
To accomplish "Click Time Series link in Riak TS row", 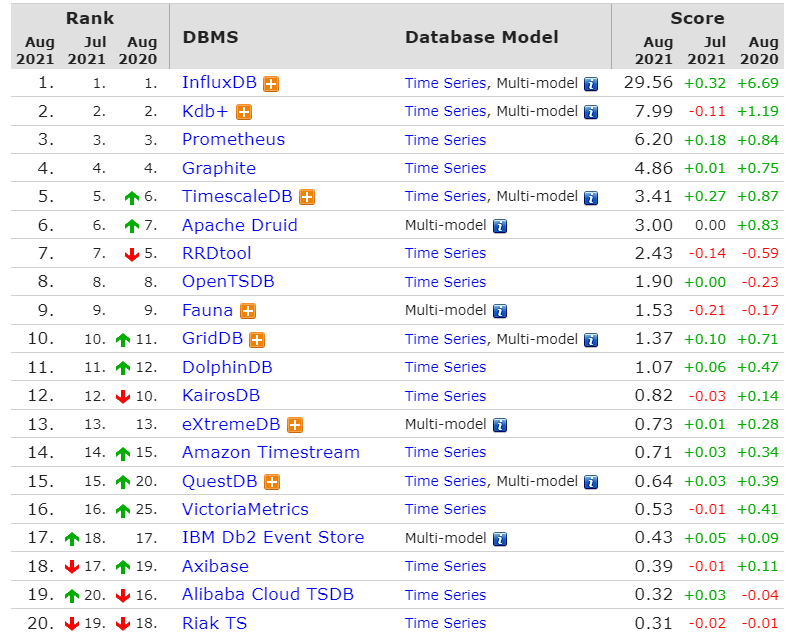I will tap(445, 623).
